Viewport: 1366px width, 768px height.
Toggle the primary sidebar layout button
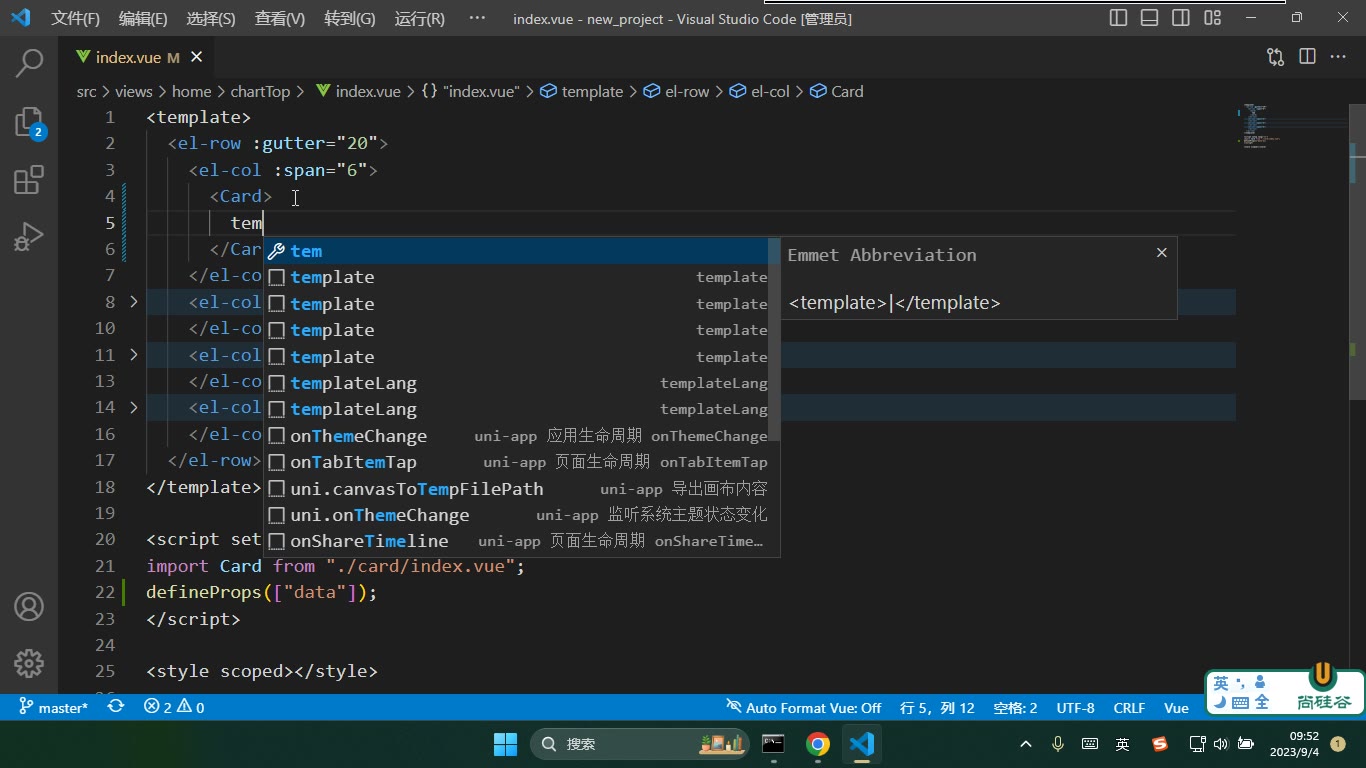(1119, 18)
